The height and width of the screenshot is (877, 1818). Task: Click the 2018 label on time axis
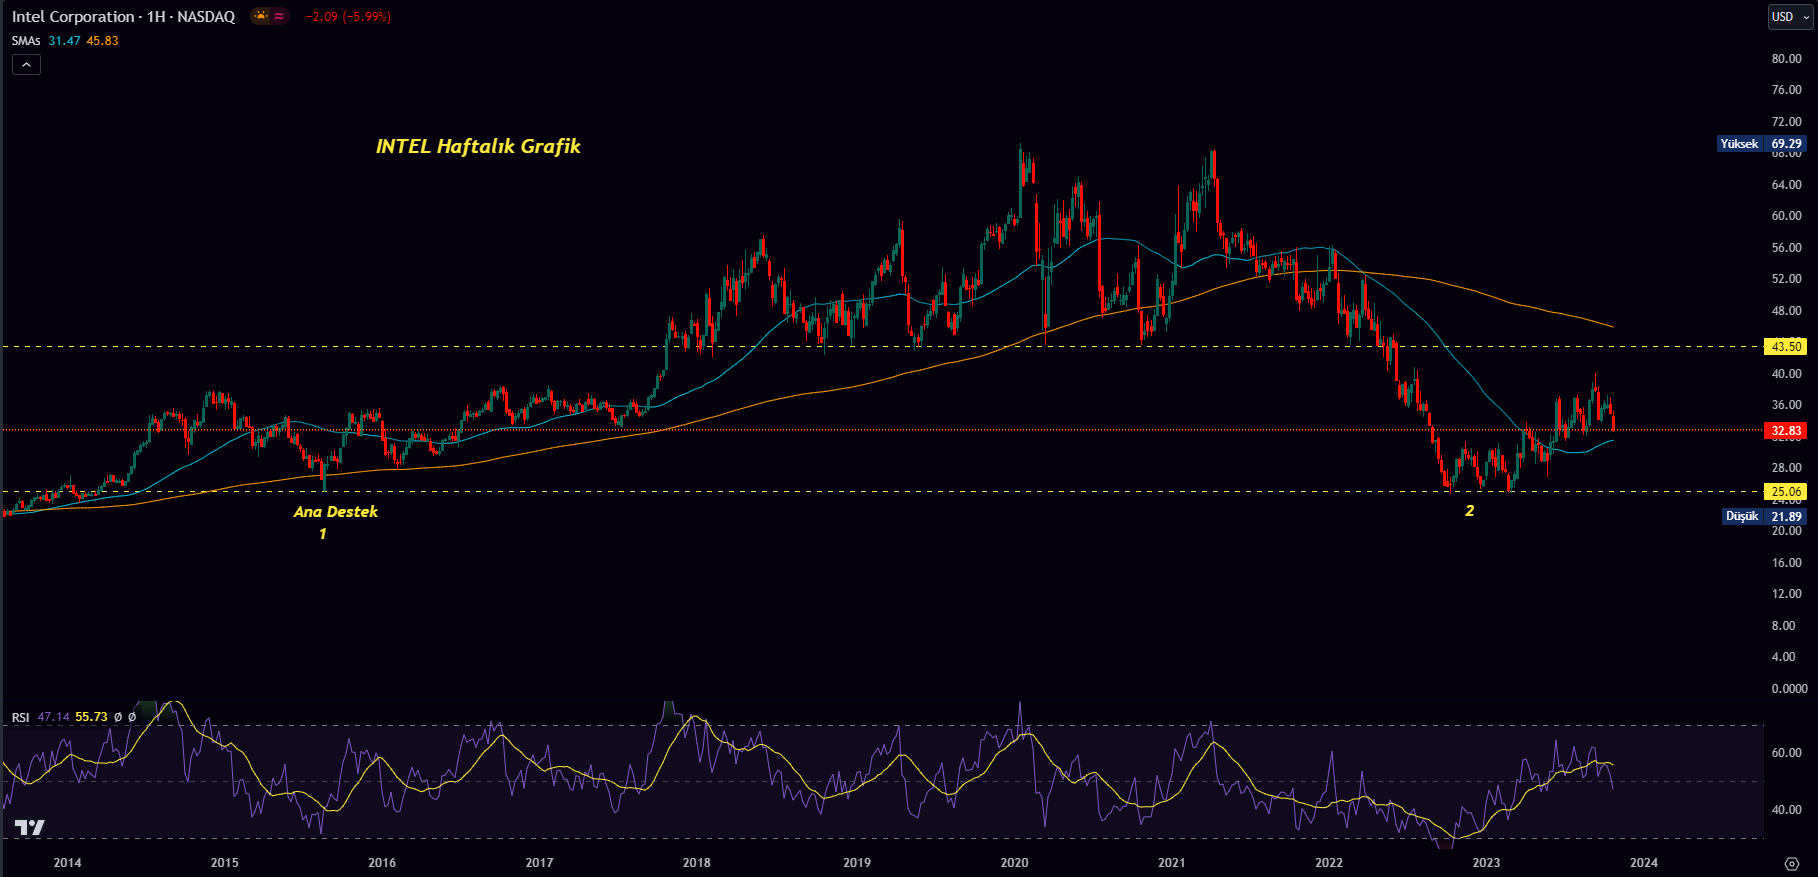[x=697, y=863]
